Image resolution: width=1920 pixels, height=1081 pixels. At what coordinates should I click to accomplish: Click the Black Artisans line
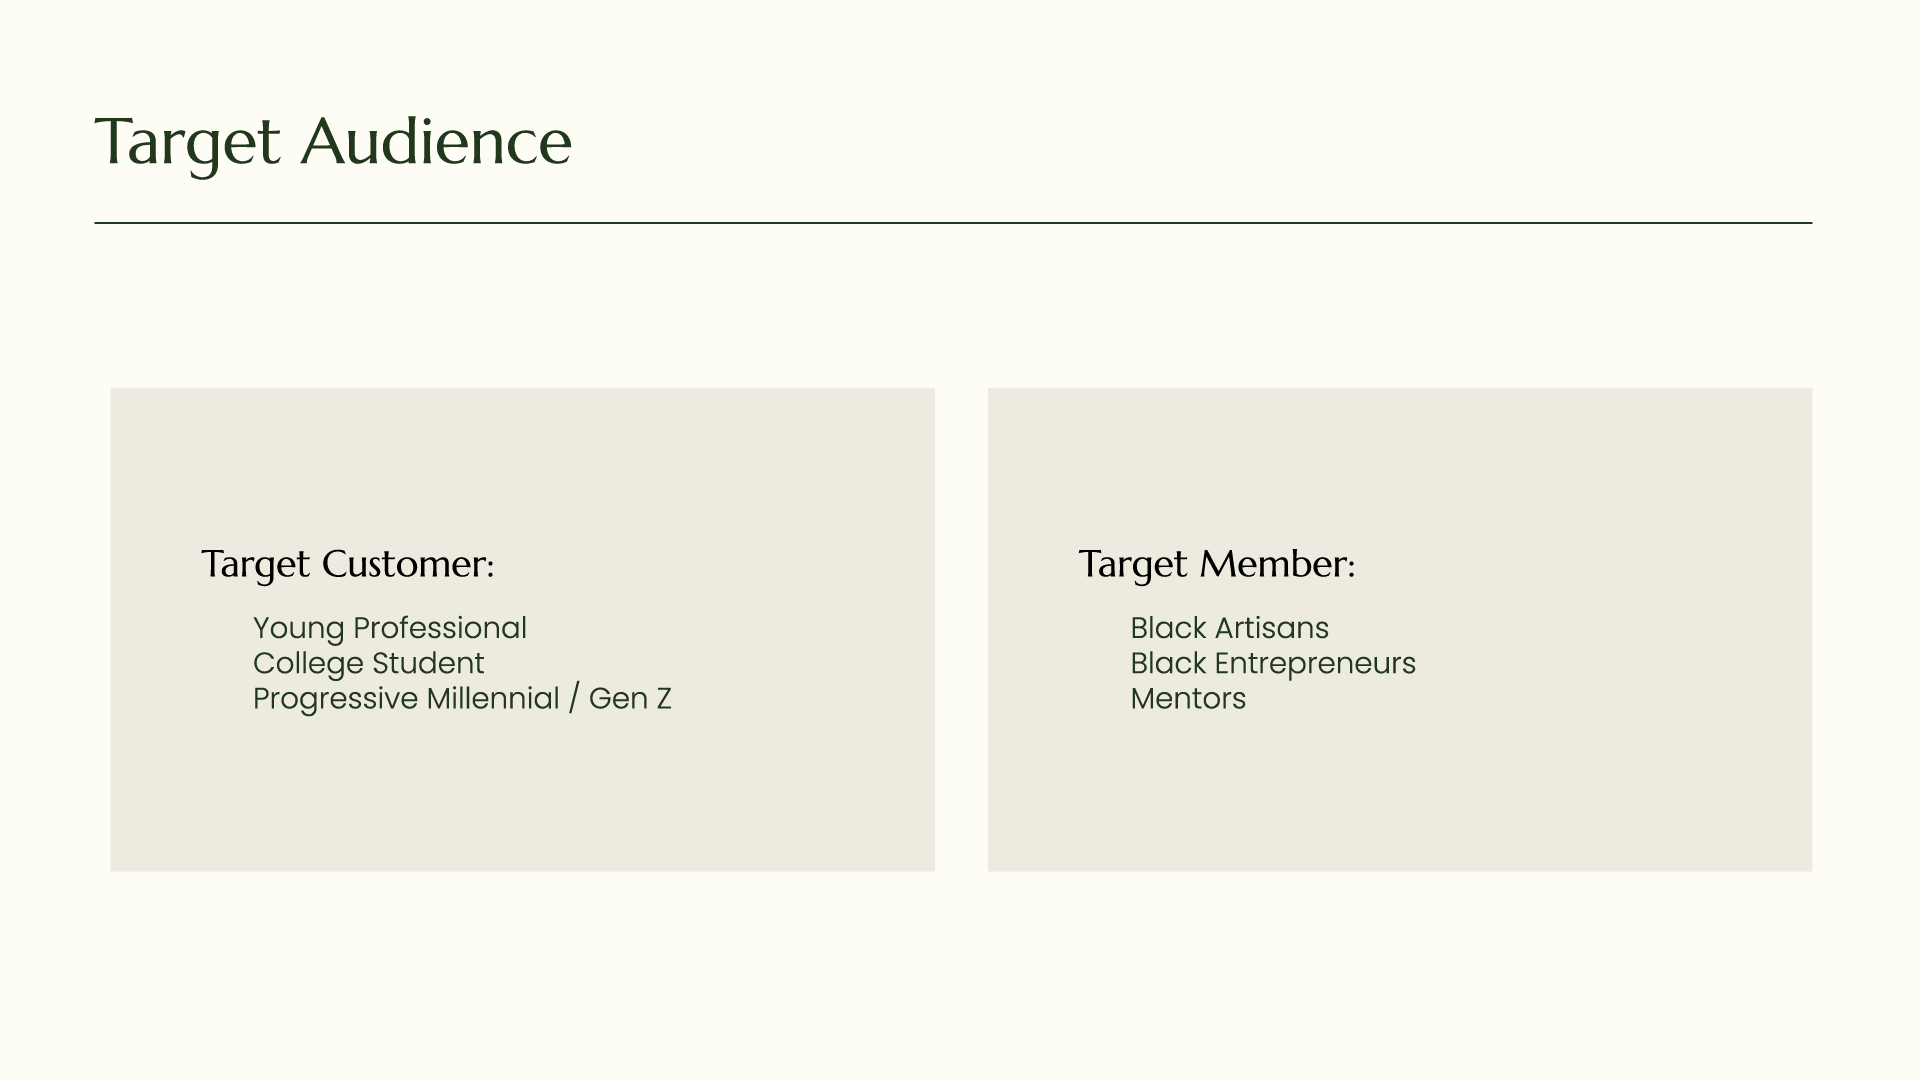pos(1230,628)
